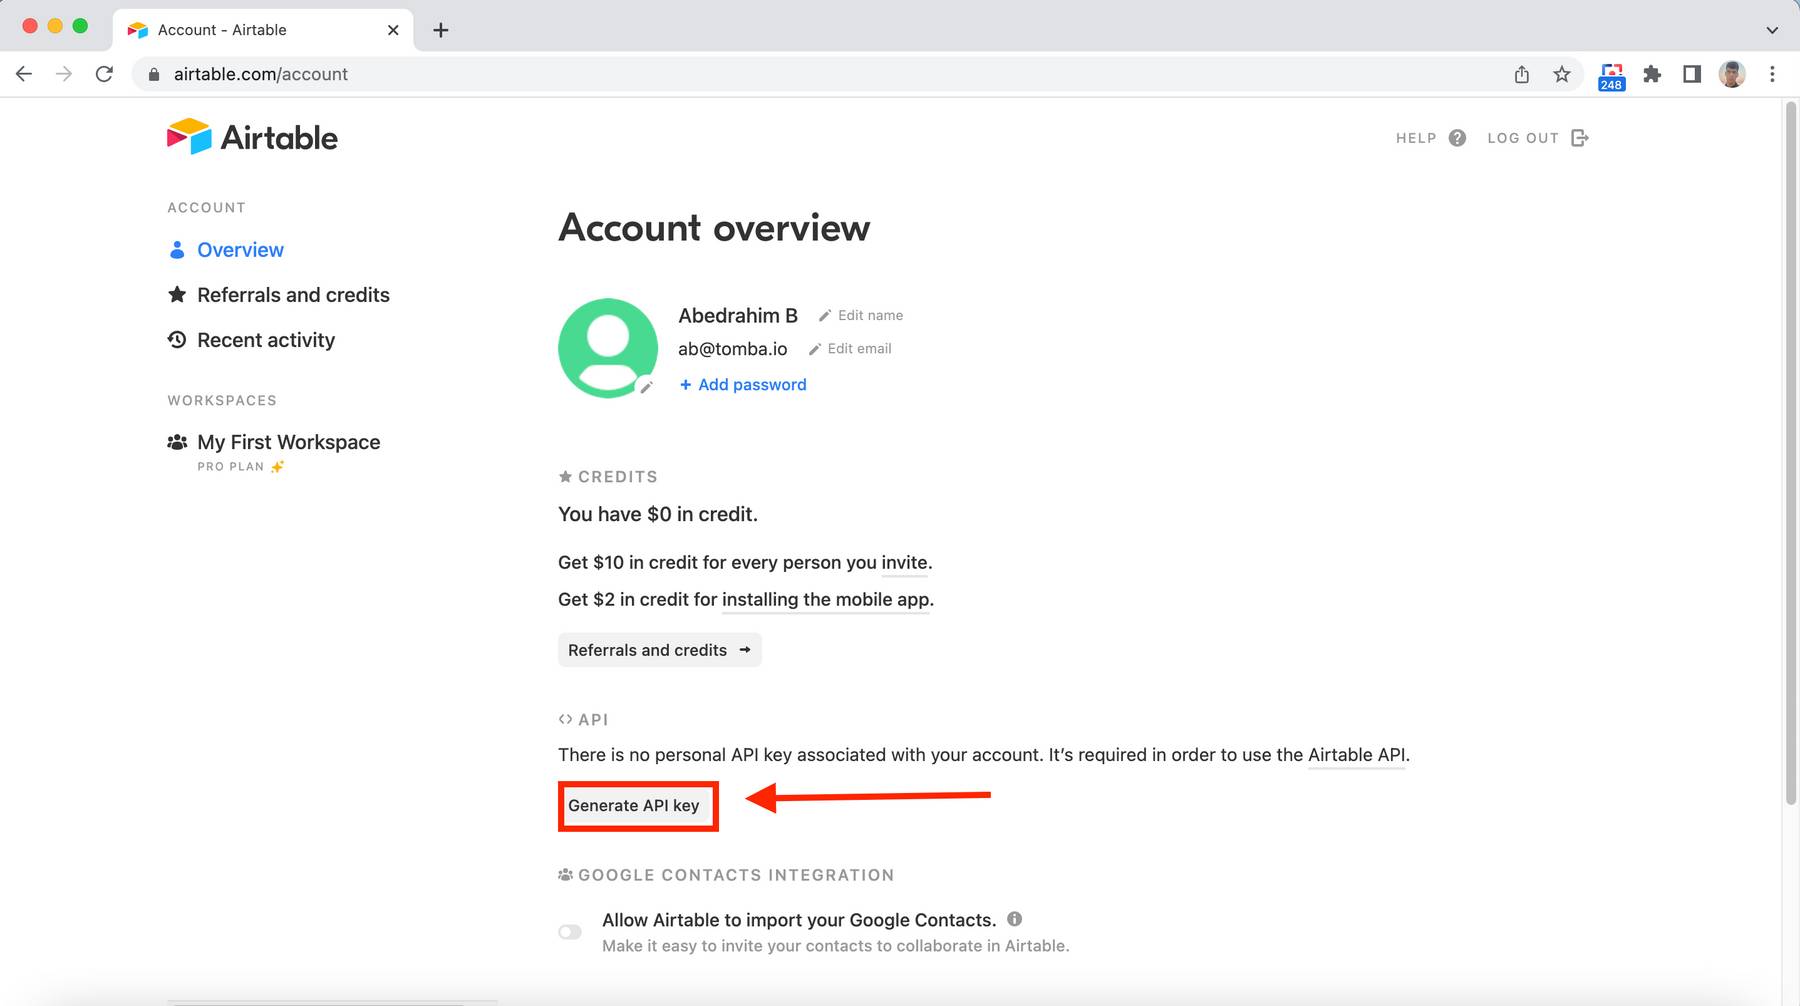
Task: Click the browser forward arrow
Action: pos(64,74)
